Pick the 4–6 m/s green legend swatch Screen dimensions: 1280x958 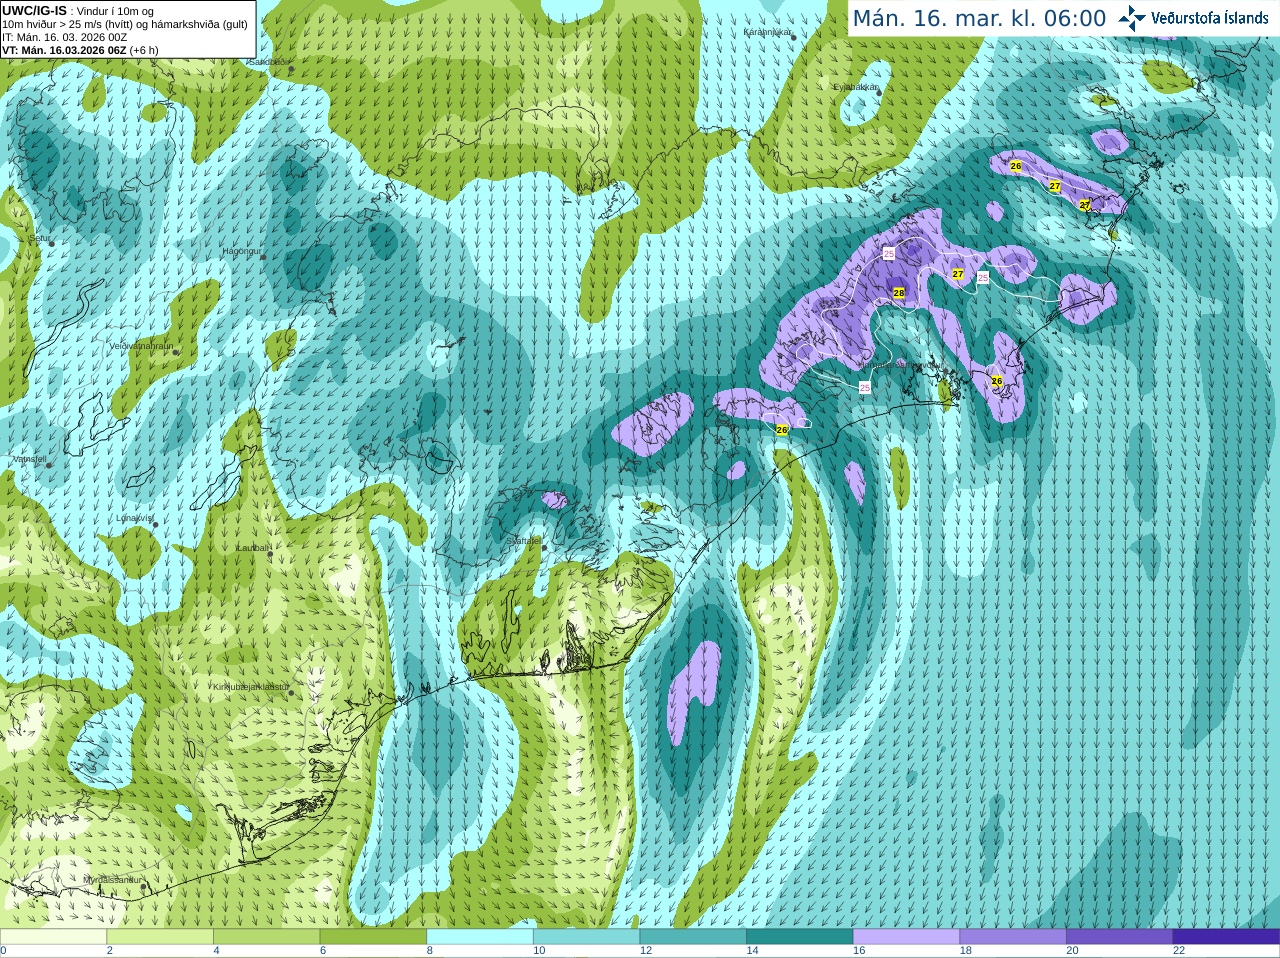pos(266,937)
